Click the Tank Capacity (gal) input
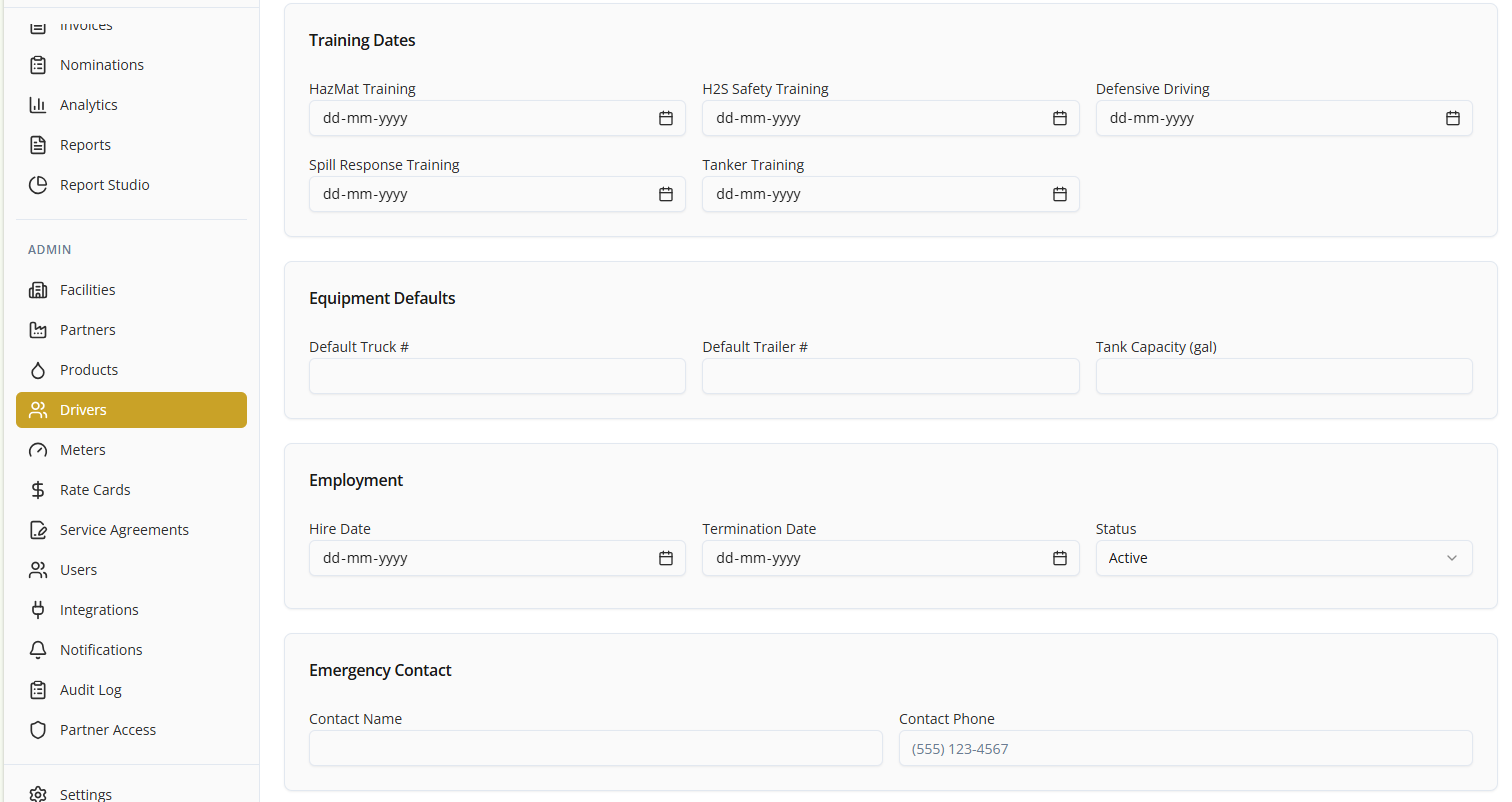1512x802 pixels. pyautogui.click(x=1284, y=376)
